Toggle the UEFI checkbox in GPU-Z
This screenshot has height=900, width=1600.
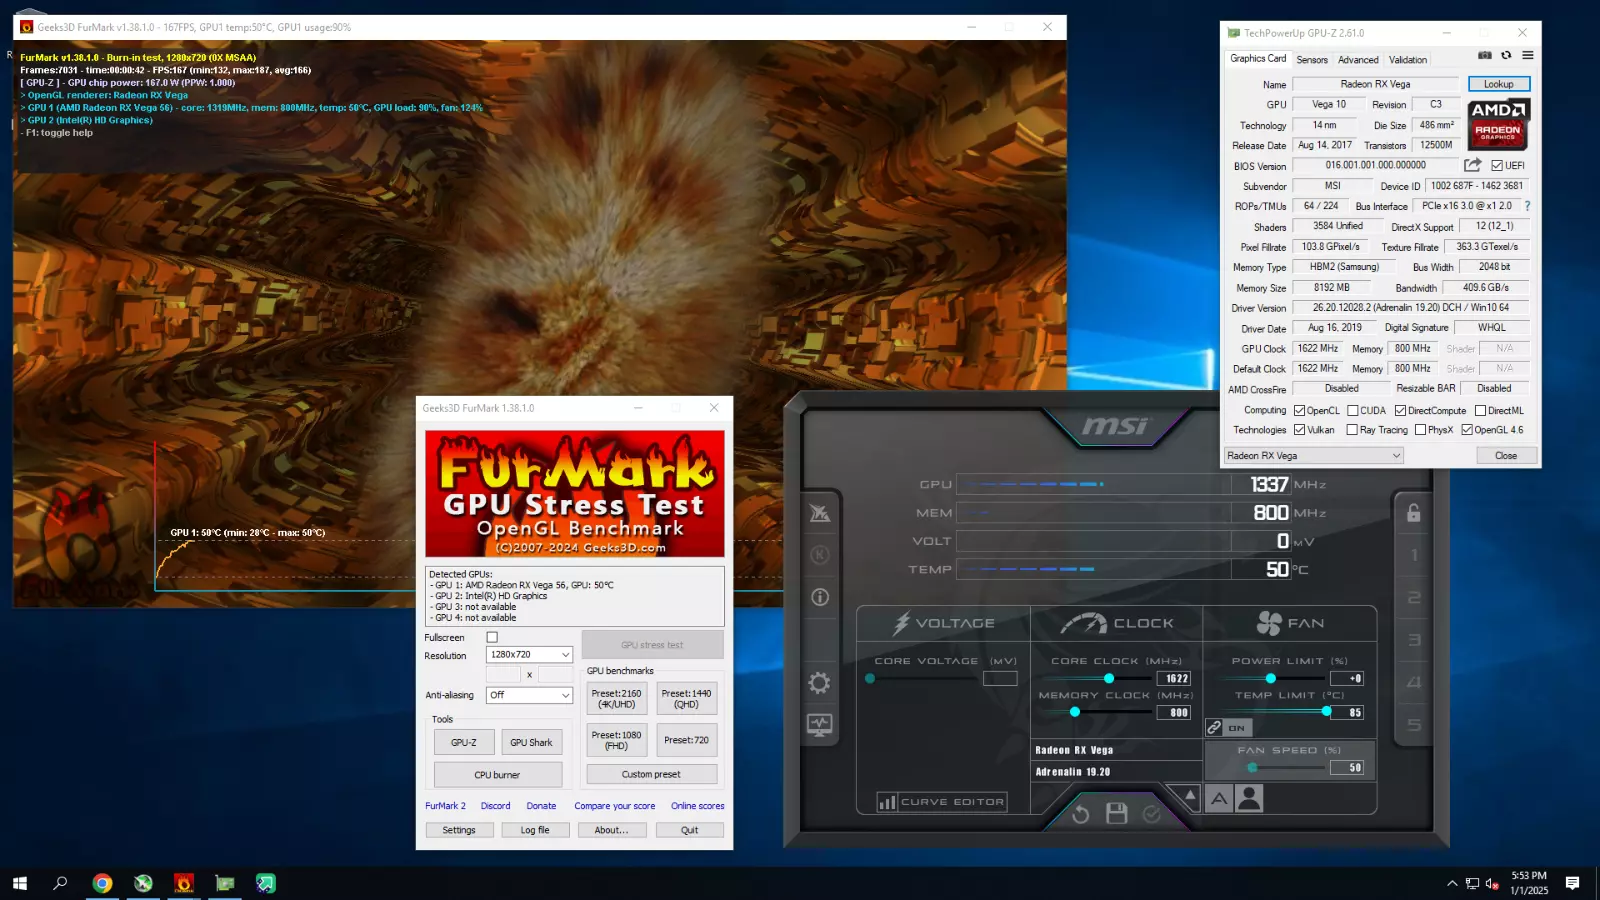pos(1497,166)
